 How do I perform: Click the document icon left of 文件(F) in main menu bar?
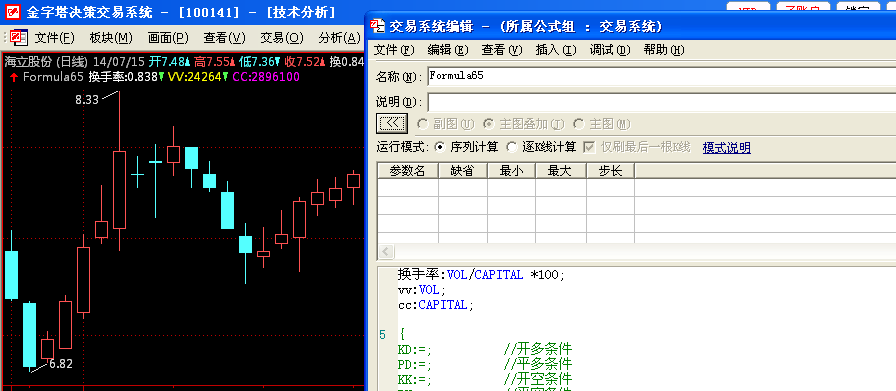[x=19, y=38]
